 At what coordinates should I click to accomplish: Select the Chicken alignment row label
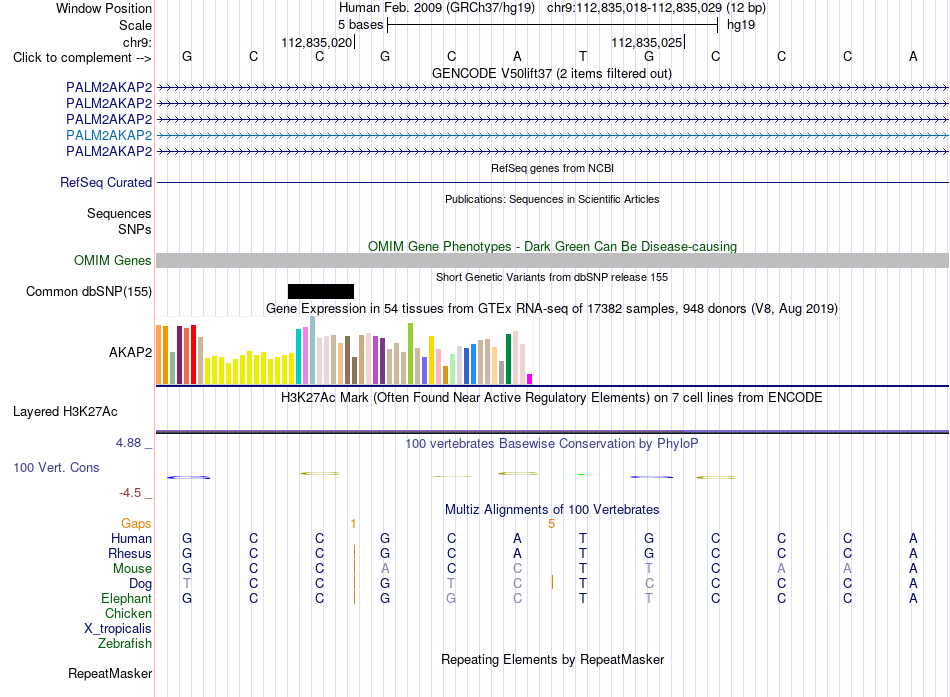coord(128,613)
